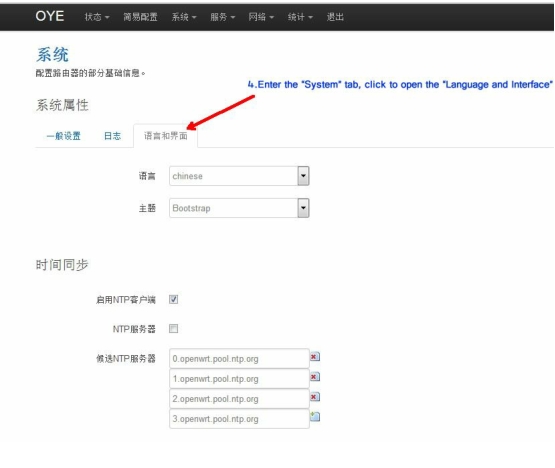Switch to the 一般设置 tab
The width and height of the screenshot is (555, 468).
tap(64, 136)
